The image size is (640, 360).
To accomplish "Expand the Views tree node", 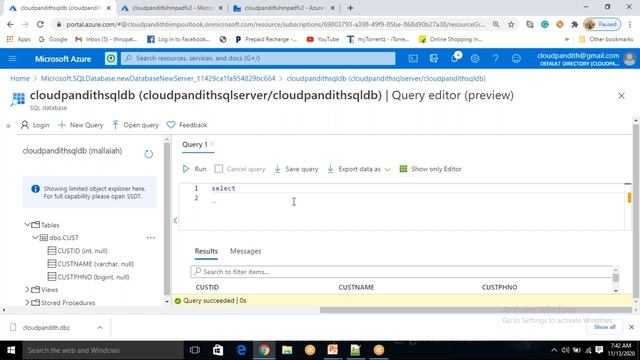I will [x=27, y=289].
